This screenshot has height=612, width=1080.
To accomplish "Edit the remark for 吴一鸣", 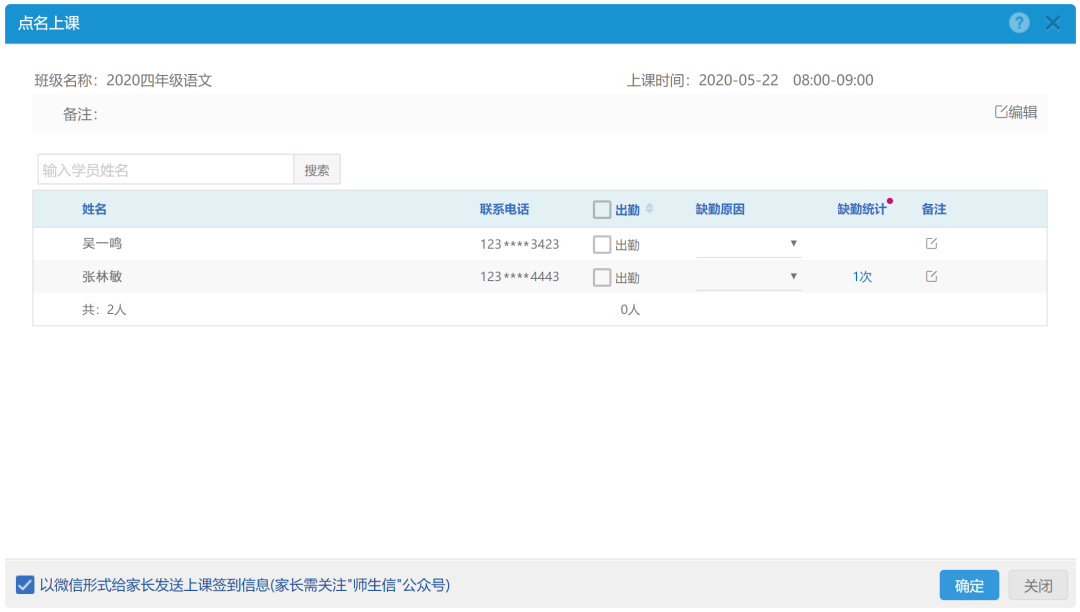I will click(931, 244).
